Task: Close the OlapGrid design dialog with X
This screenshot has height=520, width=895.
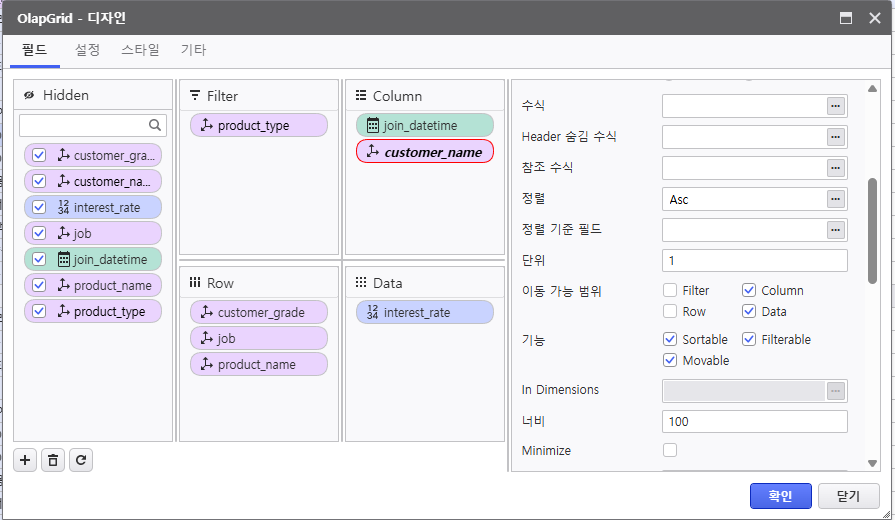Action: point(874,18)
